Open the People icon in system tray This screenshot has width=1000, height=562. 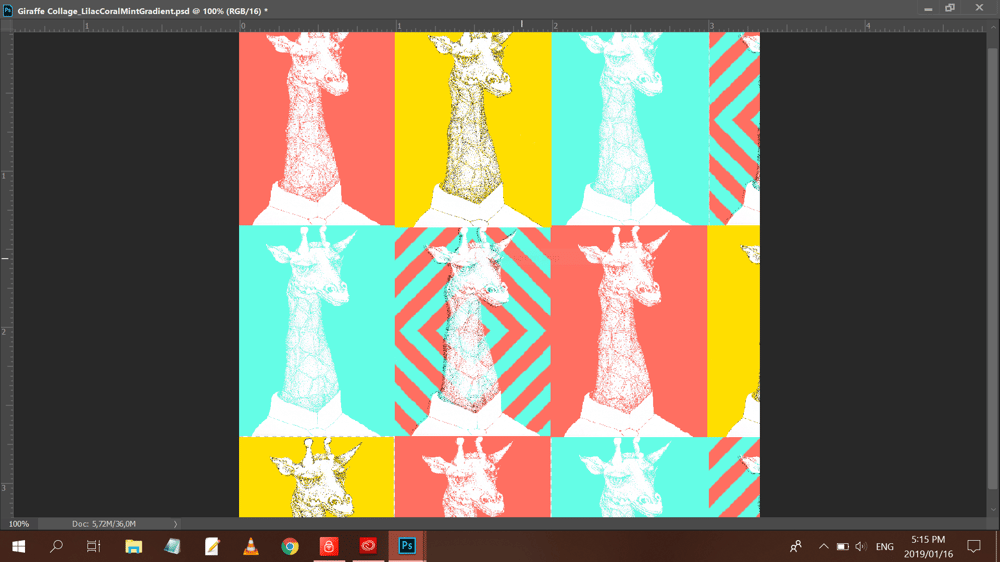coord(795,547)
